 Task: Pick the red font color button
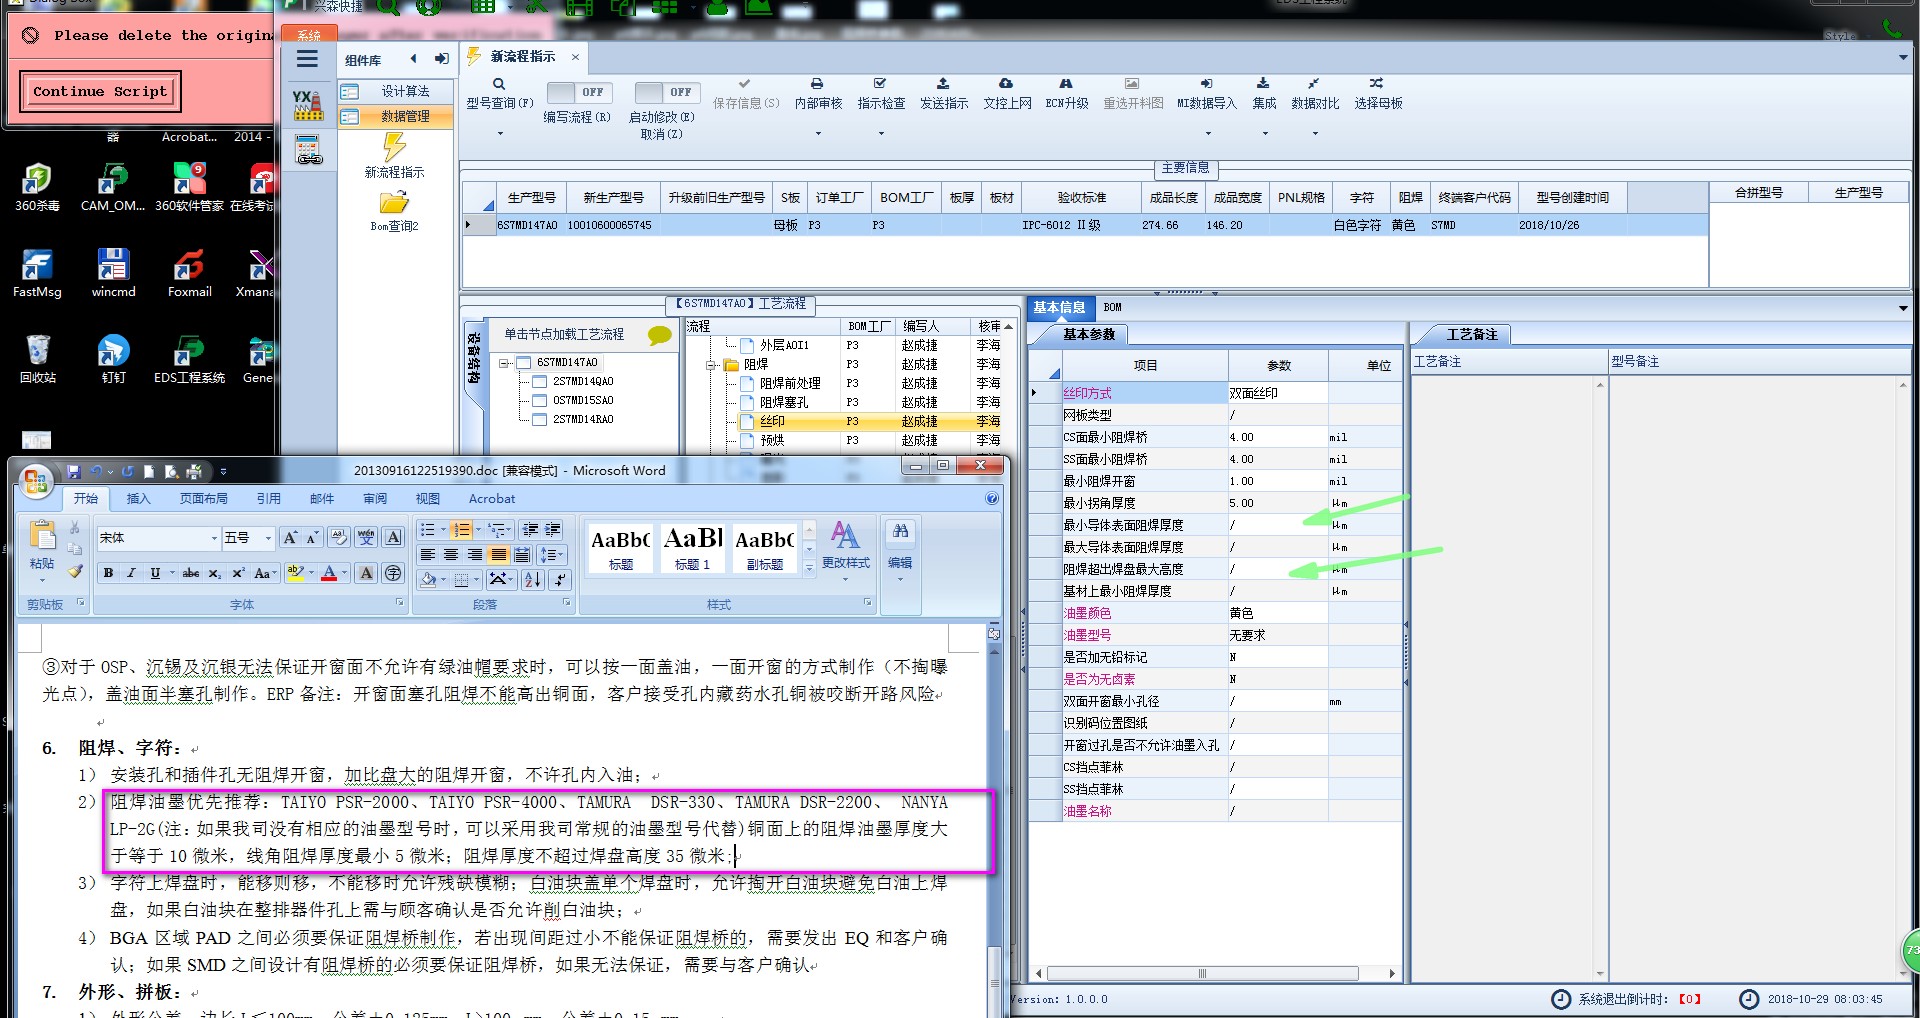[329, 573]
